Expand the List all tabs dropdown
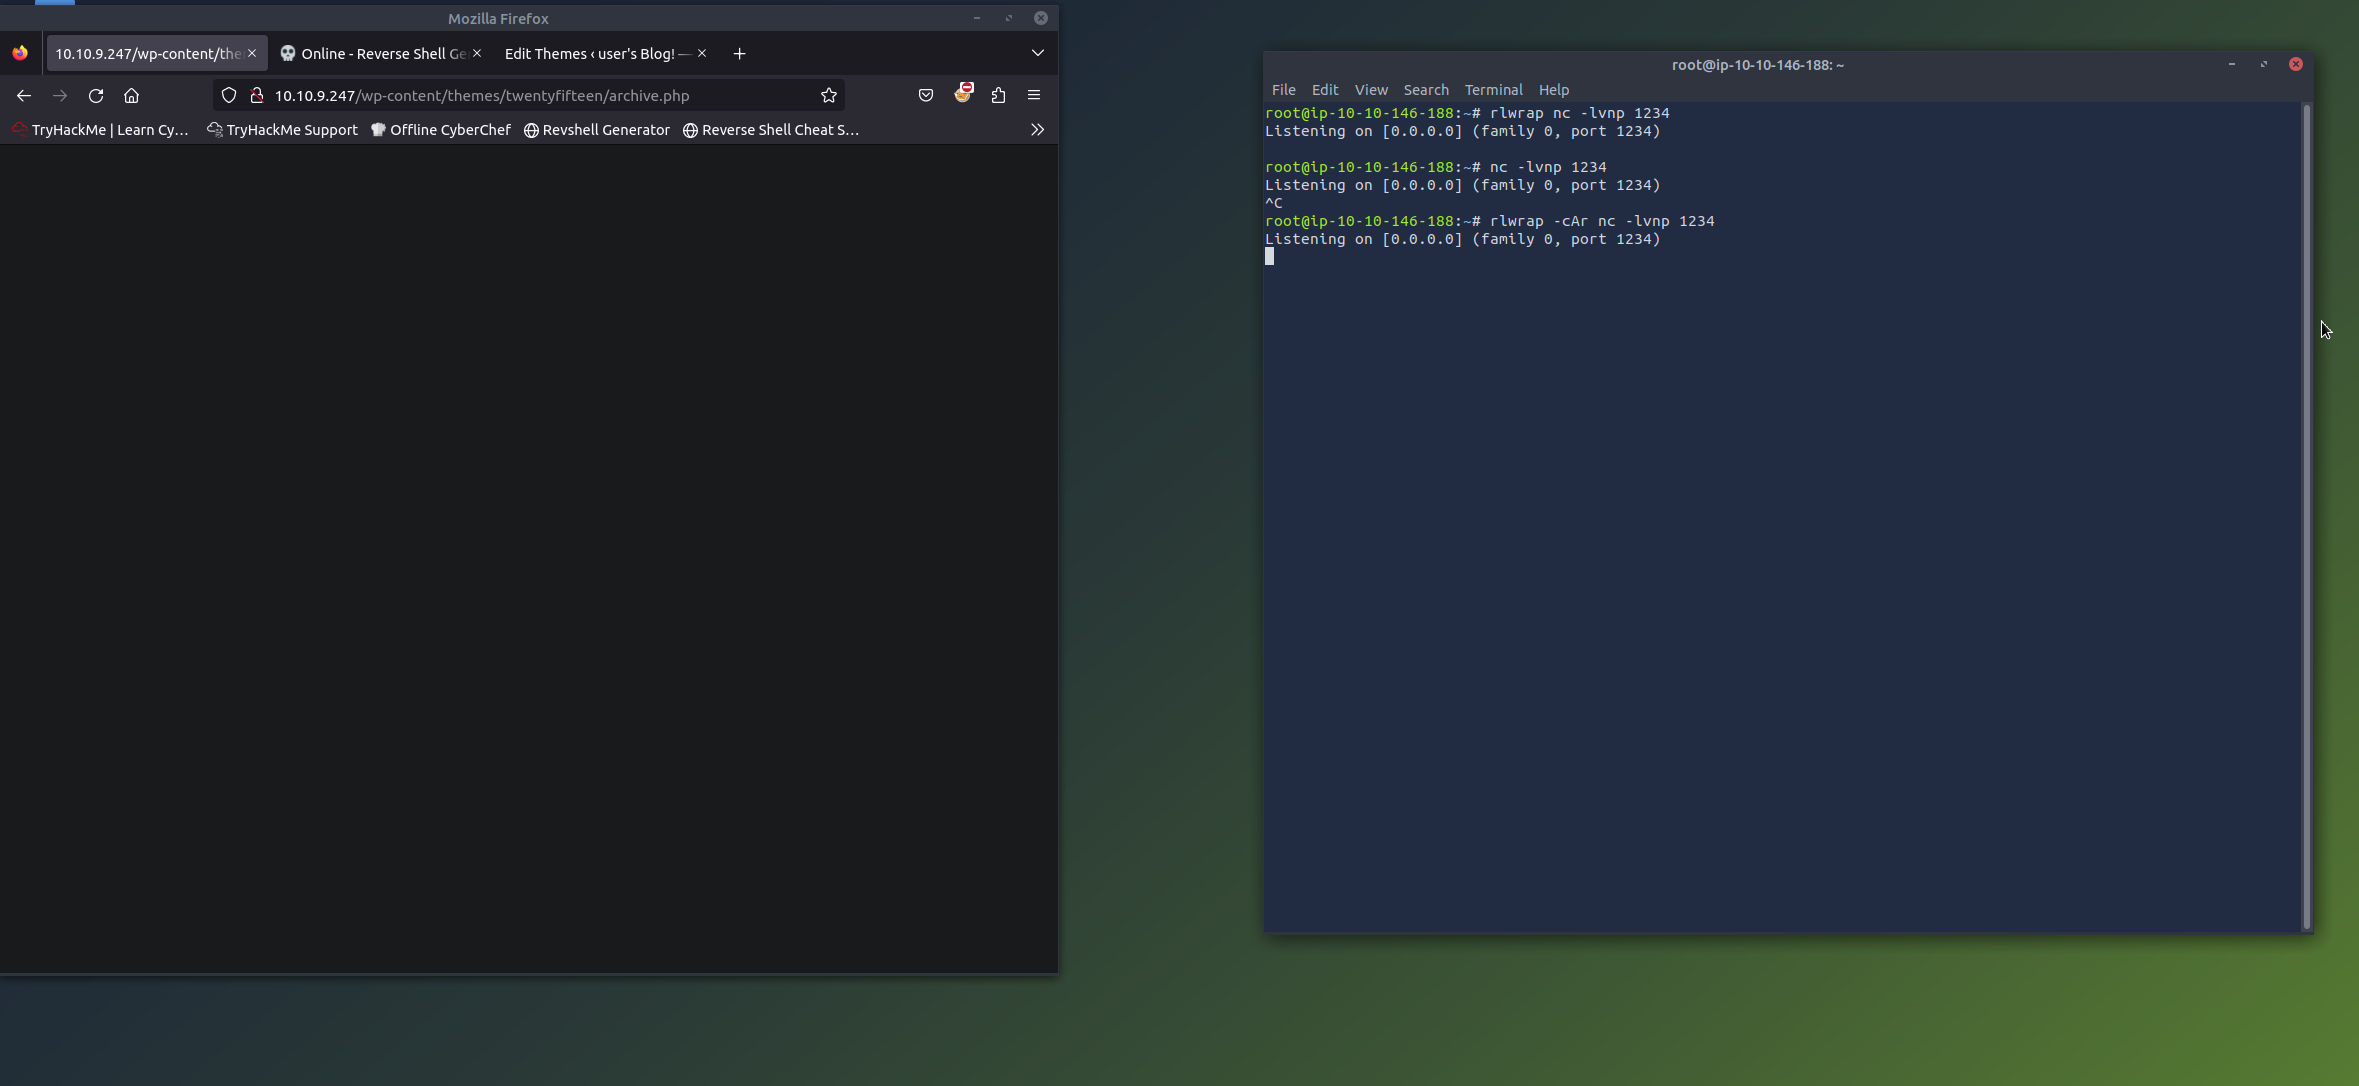The width and height of the screenshot is (2359, 1086). 1037,53
